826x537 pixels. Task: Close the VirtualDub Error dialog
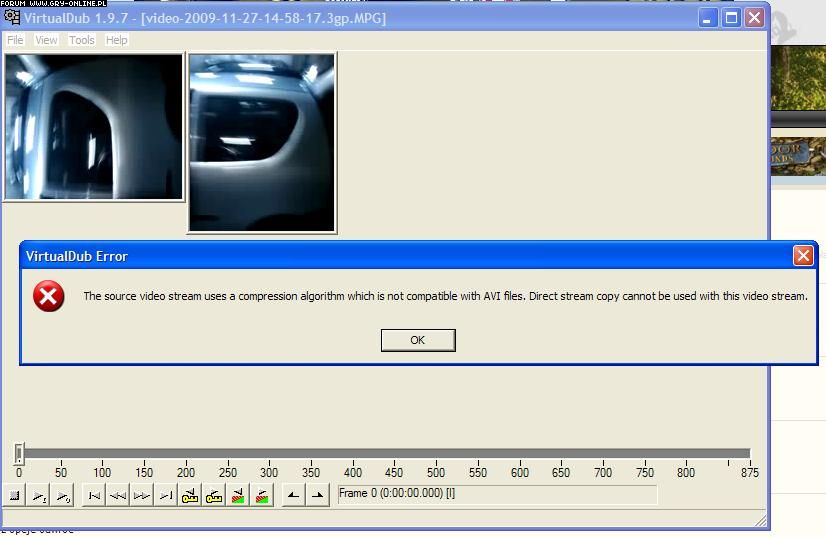[803, 256]
